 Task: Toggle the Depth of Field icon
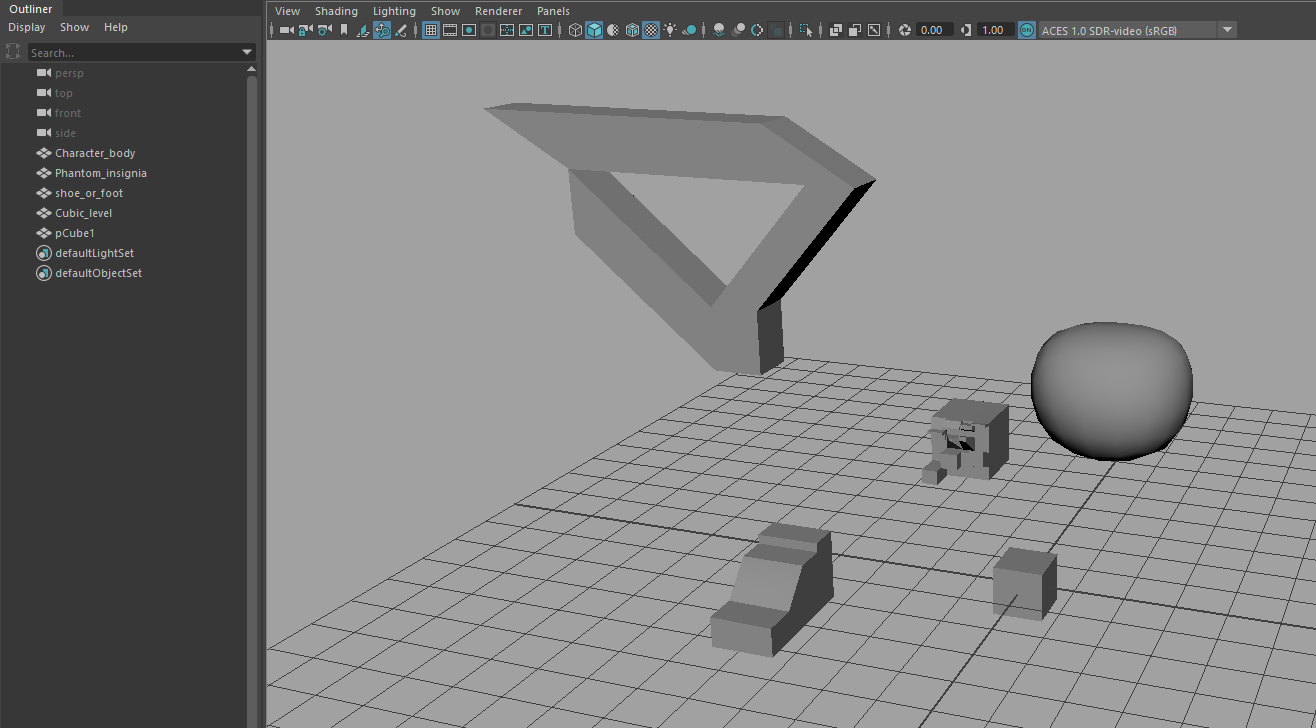coord(776,30)
